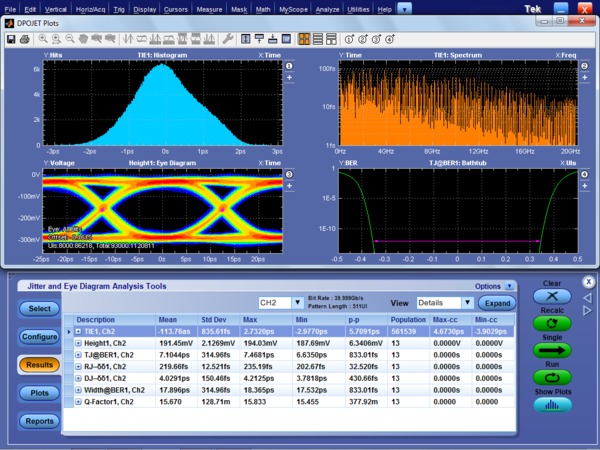Select the TJ@BER1, Ch2 measurement row
This screenshot has width=600, height=450.
pos(110,353)
